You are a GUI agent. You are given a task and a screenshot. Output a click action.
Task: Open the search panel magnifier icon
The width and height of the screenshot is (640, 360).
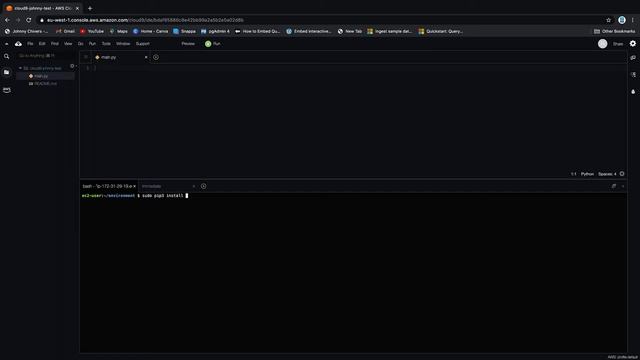click(x=7, y=57)
